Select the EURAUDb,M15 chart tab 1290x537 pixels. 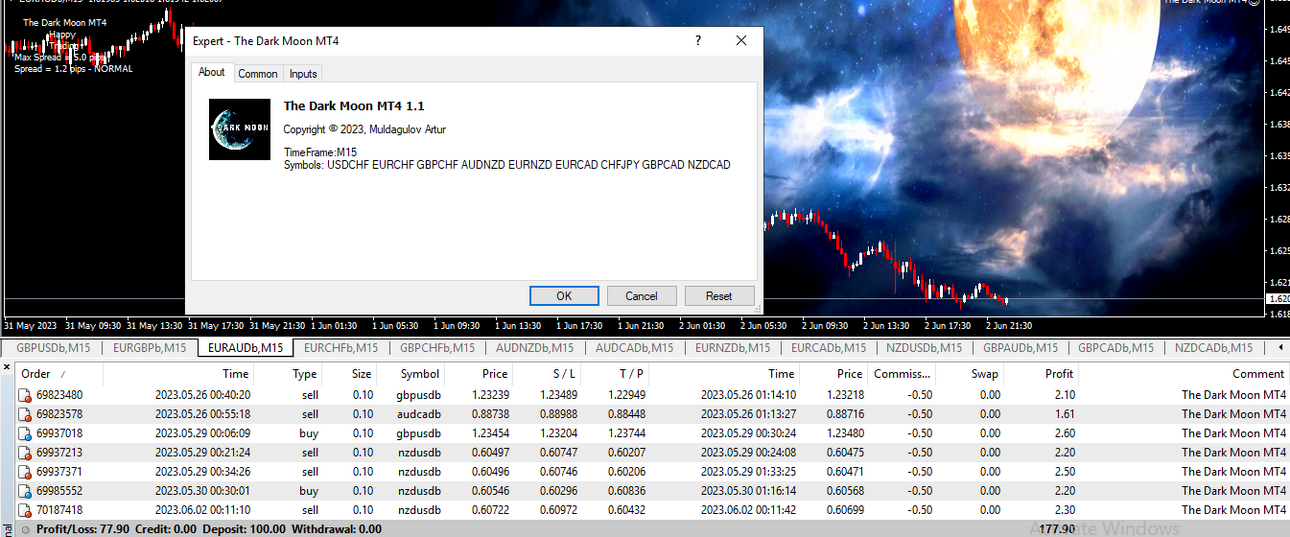click(x=245, y=348)
